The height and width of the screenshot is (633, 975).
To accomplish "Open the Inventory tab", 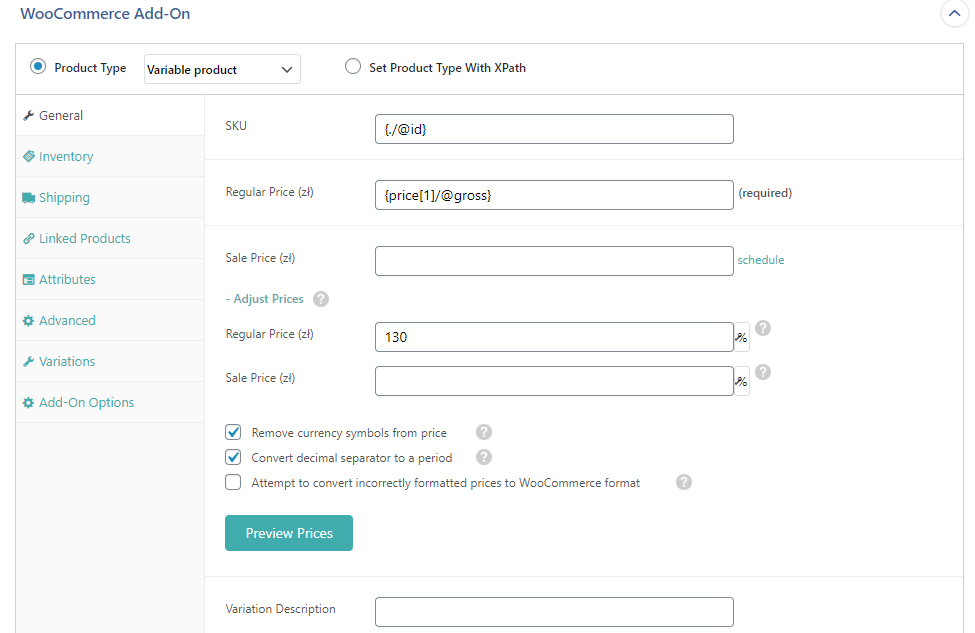I will point(66,157).
